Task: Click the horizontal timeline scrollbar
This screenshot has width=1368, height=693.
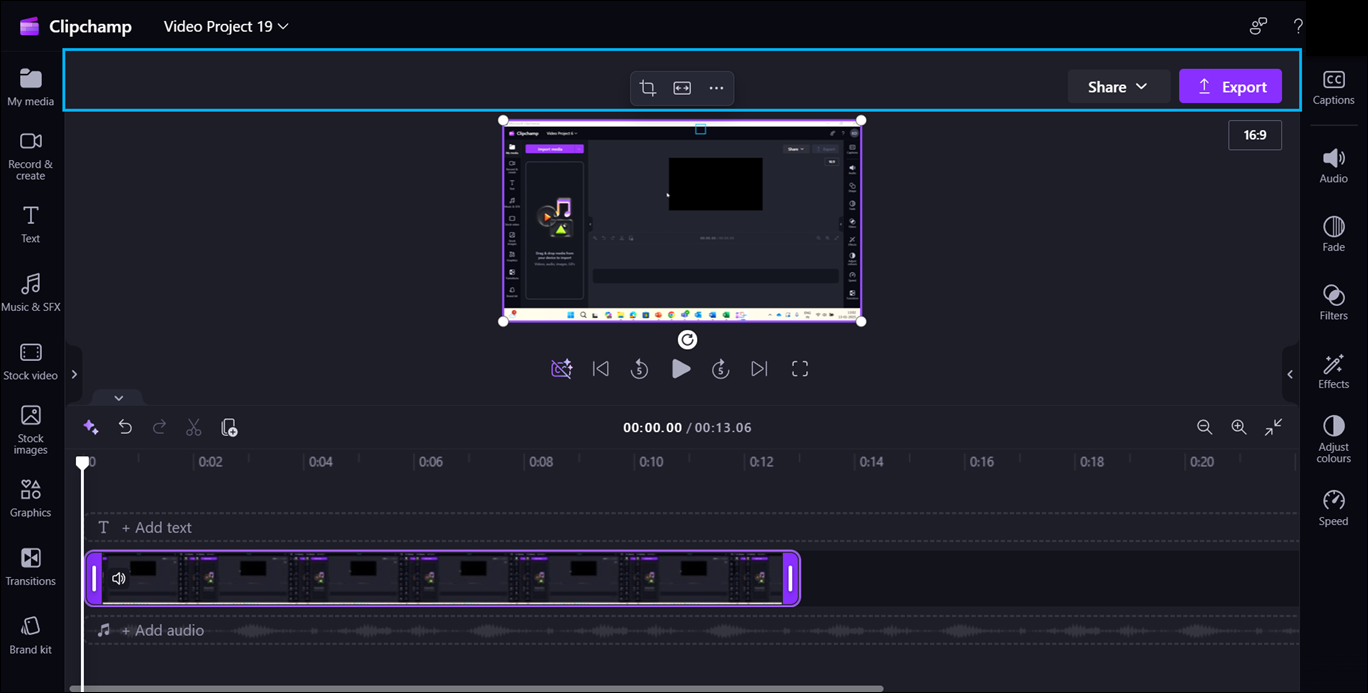Action: [476, 688]
